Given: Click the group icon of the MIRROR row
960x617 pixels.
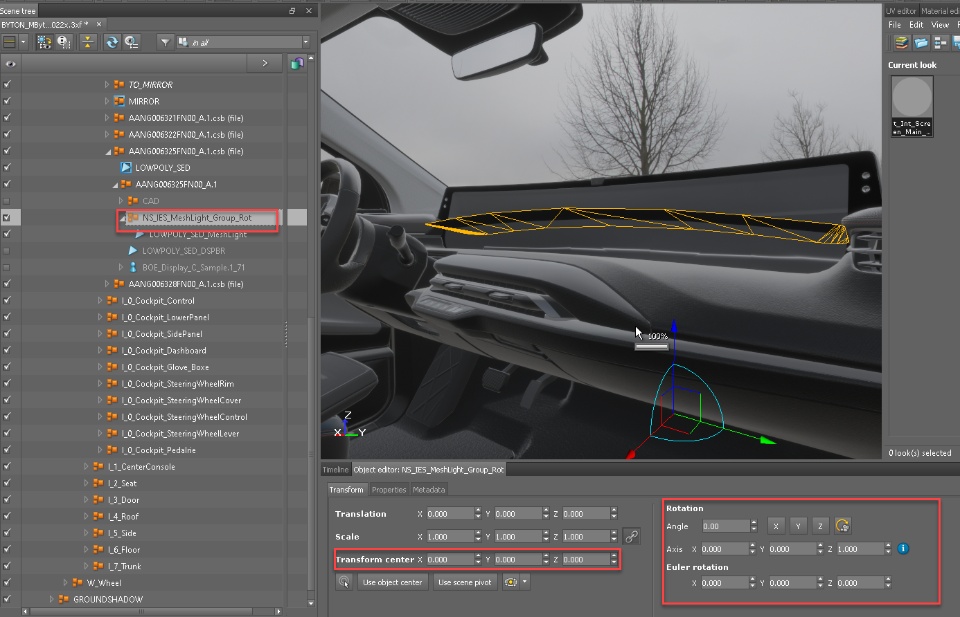Looking at the screenshot, I should click(119, 101).
